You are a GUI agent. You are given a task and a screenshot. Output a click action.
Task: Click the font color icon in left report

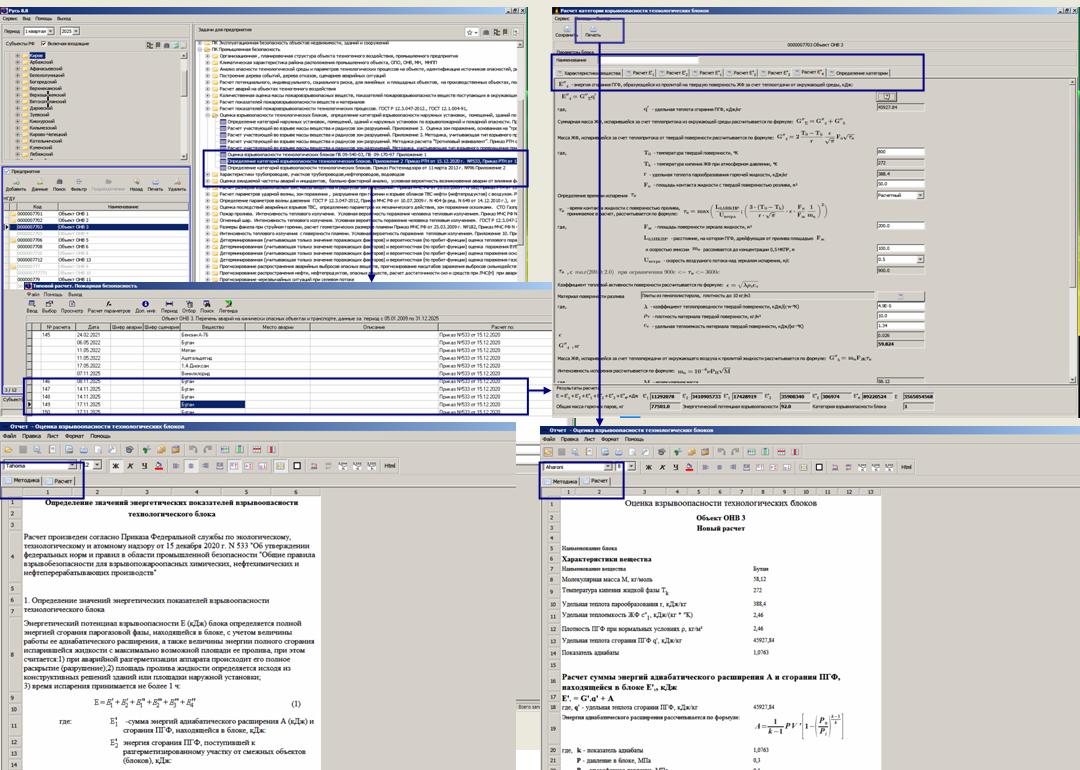[x=161, y=466]
